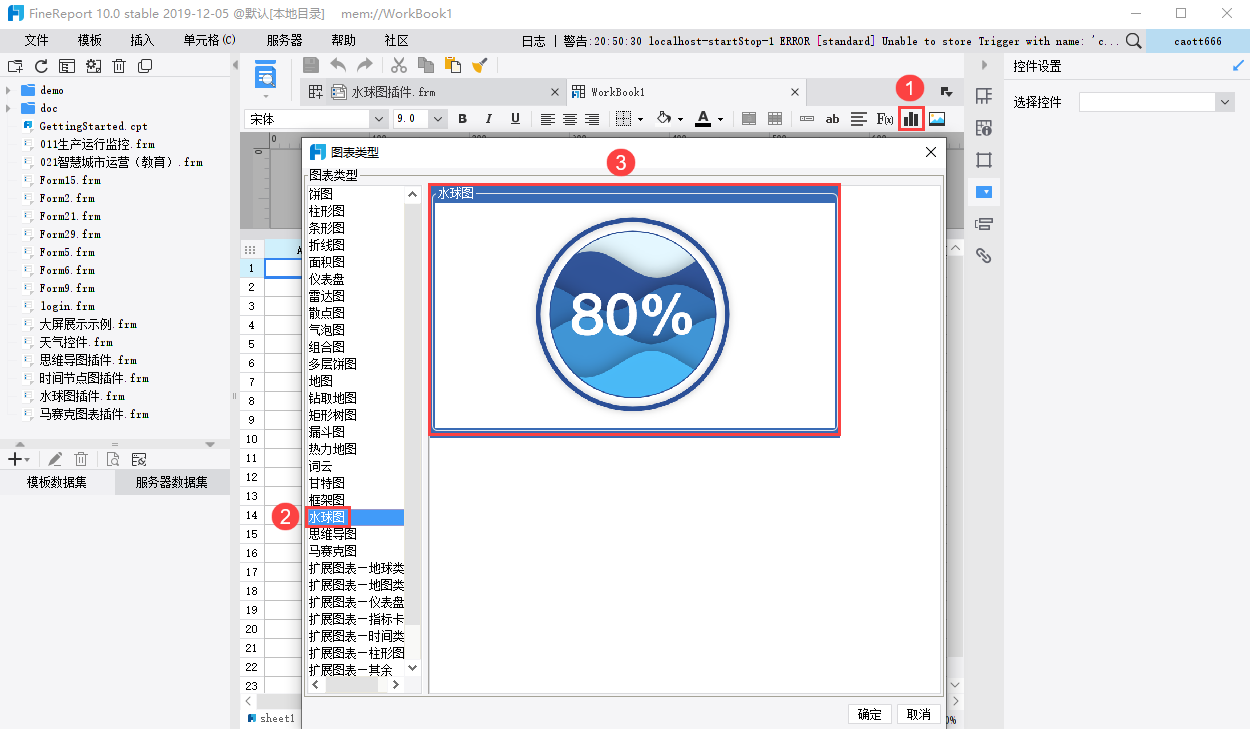This screenshot has height=729, width=1250.
Task: Toggle italic text formatting
Action: coord(489,118)
